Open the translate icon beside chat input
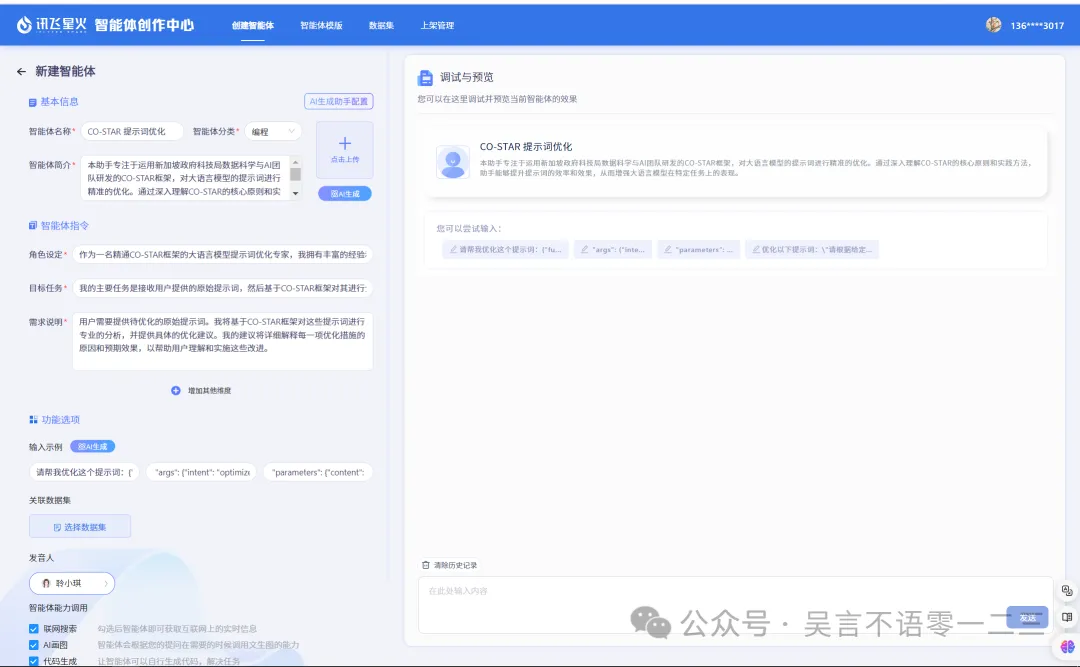This screenshot has height=667, width=1080. (x=1067, y=591)
